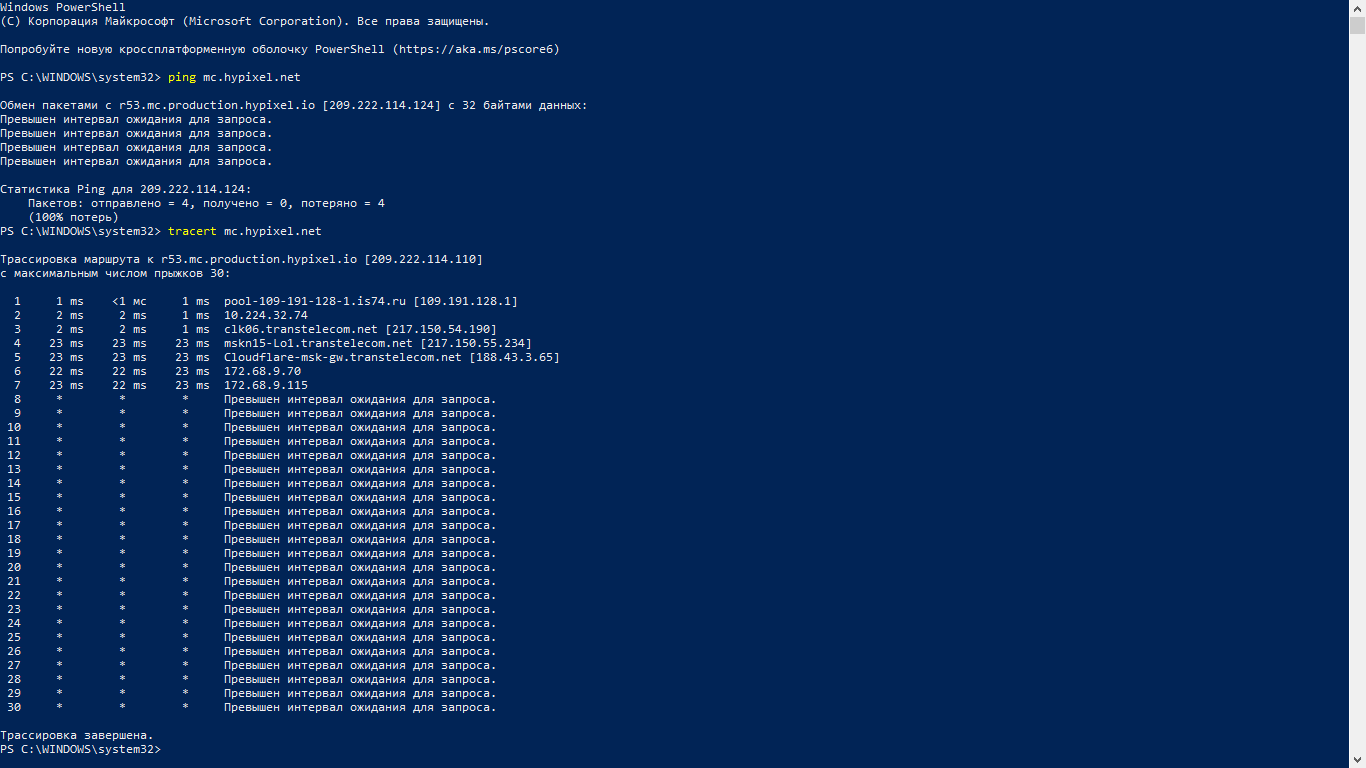The image size is (1366, 768).
Task: Click 'Трассировка завершена.' text
Action: (77, 735)
